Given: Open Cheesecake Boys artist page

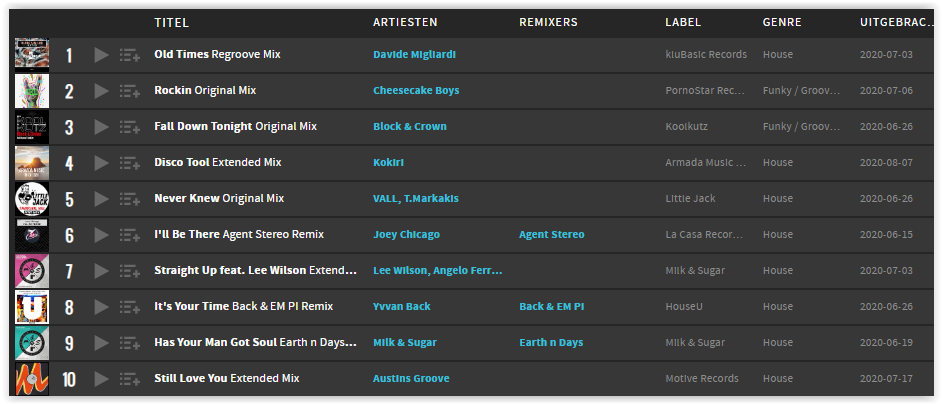Looking at the screenshot, I should click(416, 90).
